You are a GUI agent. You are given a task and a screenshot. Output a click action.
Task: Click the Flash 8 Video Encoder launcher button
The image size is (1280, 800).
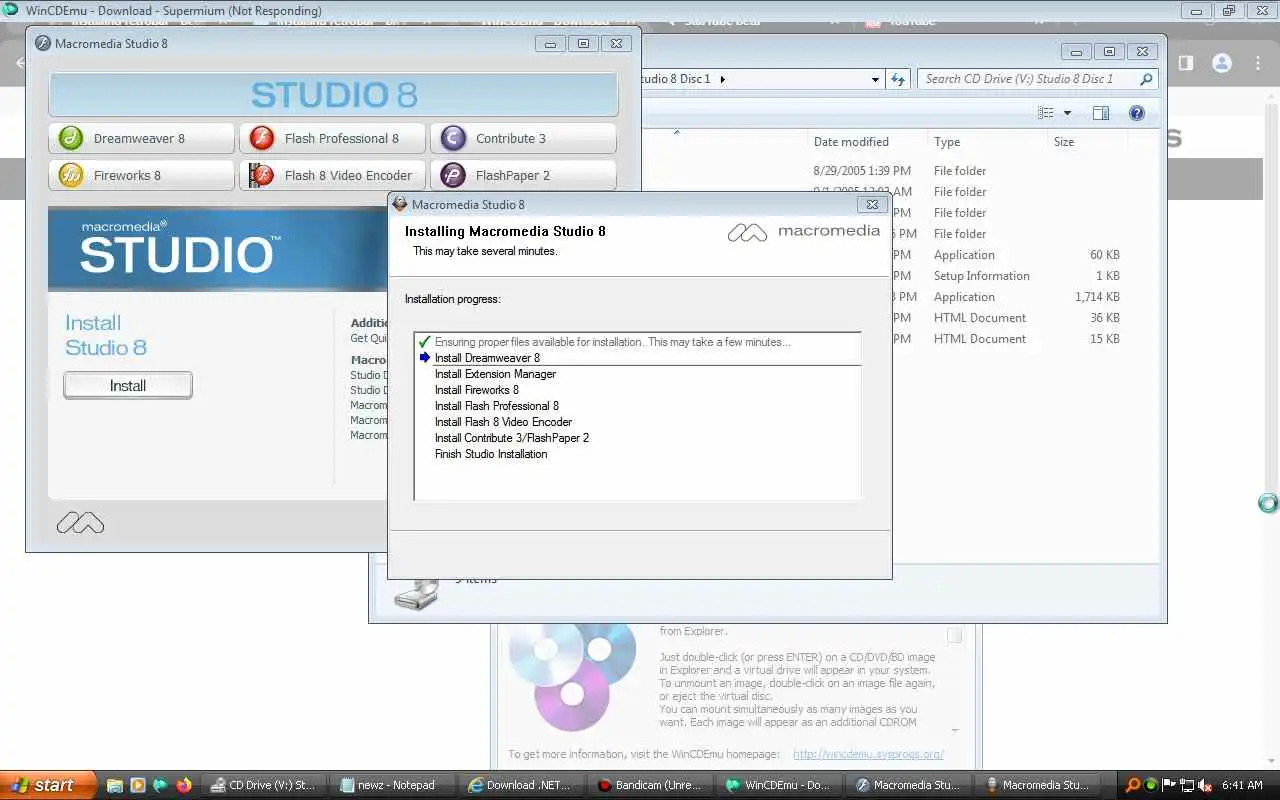[332, 175]
